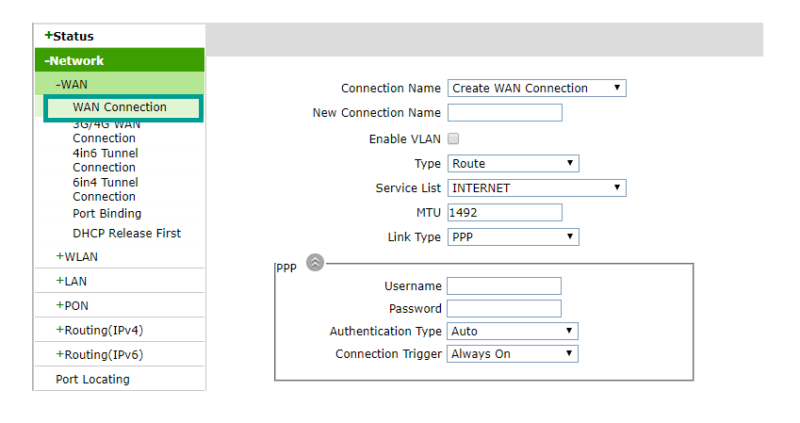
Task: Go to DHCP Release First
Action: pyautogui.click(x=127, y=233)
